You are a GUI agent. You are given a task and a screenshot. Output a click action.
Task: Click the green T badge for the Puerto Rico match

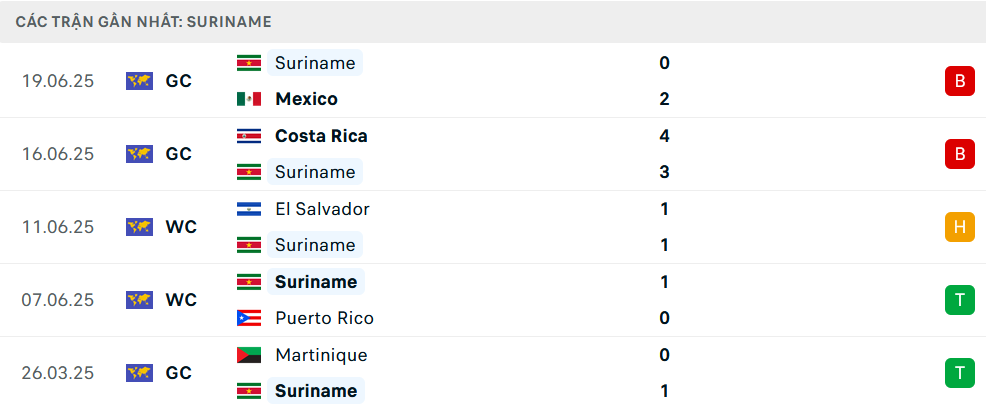pyautogui.click(x=960, y=300)
